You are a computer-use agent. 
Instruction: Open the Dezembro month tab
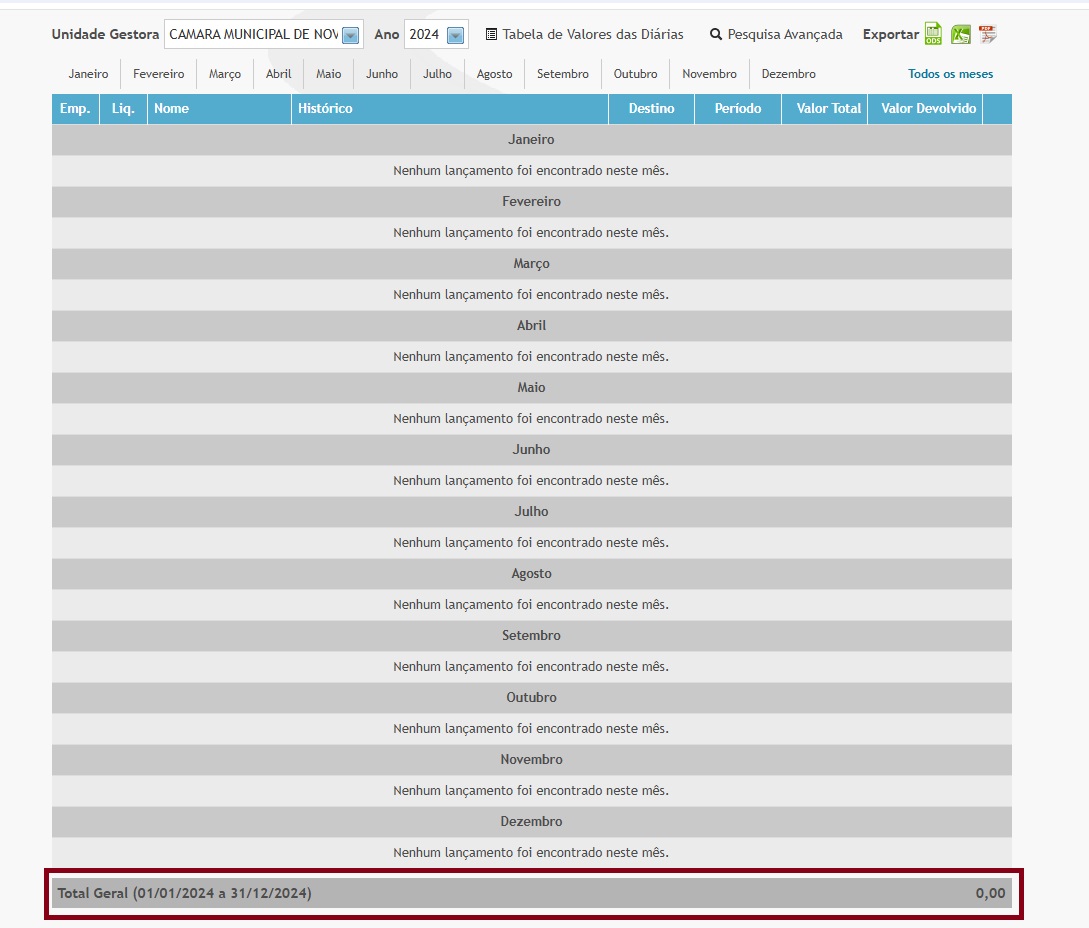tap(788, 74)
